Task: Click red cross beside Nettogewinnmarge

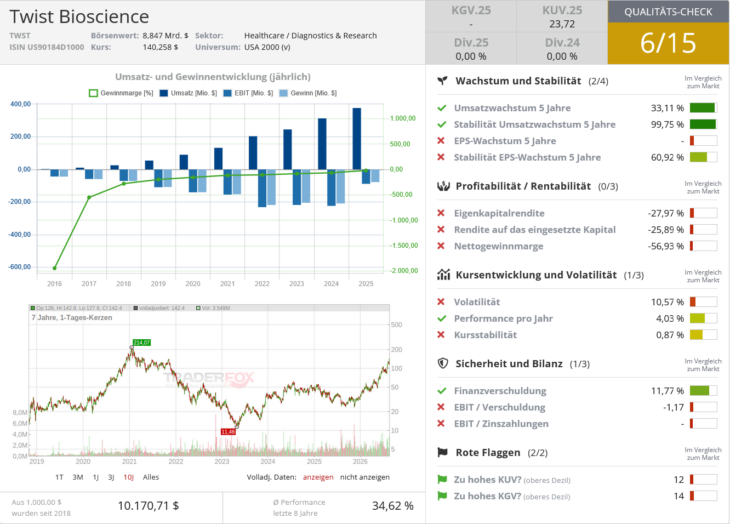Action: [x=441, y=246]
